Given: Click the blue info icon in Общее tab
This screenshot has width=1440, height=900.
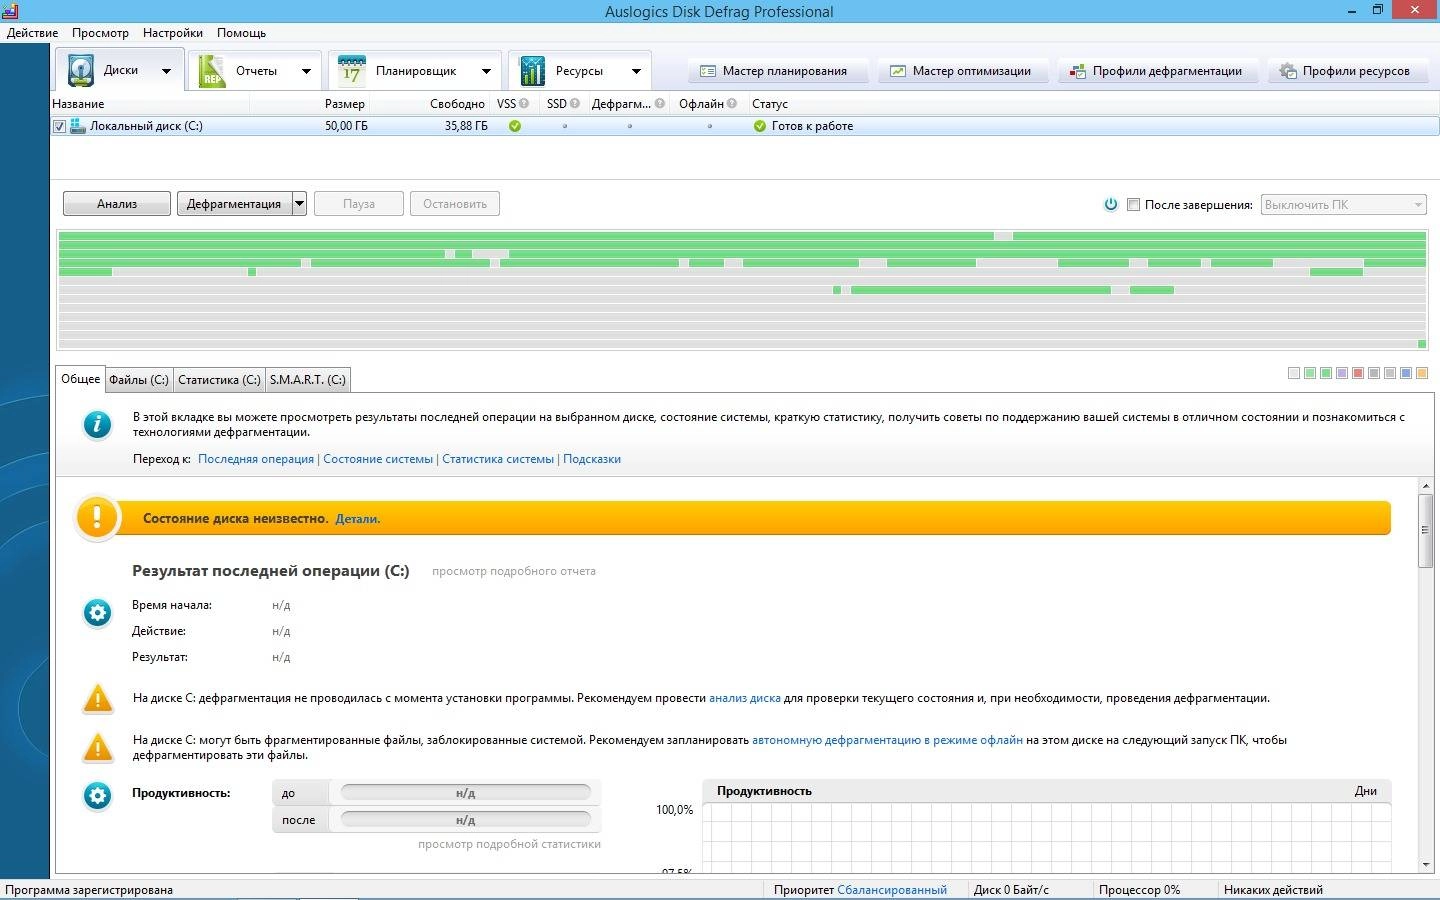Looking at the screenshot, I should click(97, 425).
